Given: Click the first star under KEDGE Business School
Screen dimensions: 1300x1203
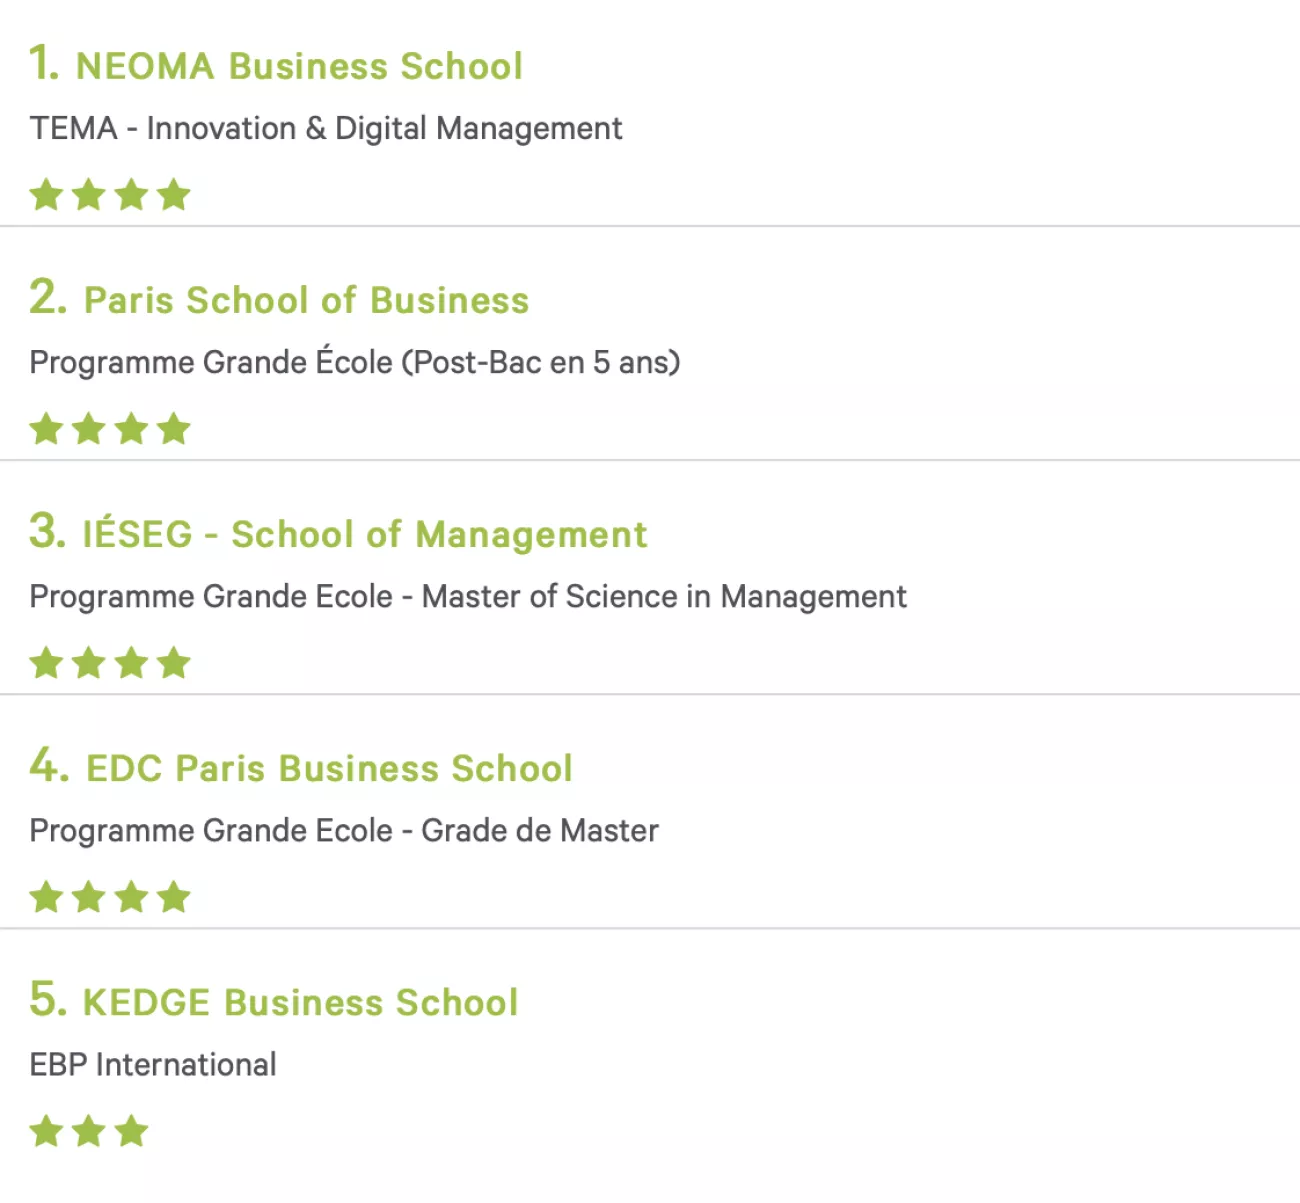Looking at the screenshot, I should 46,1131.
